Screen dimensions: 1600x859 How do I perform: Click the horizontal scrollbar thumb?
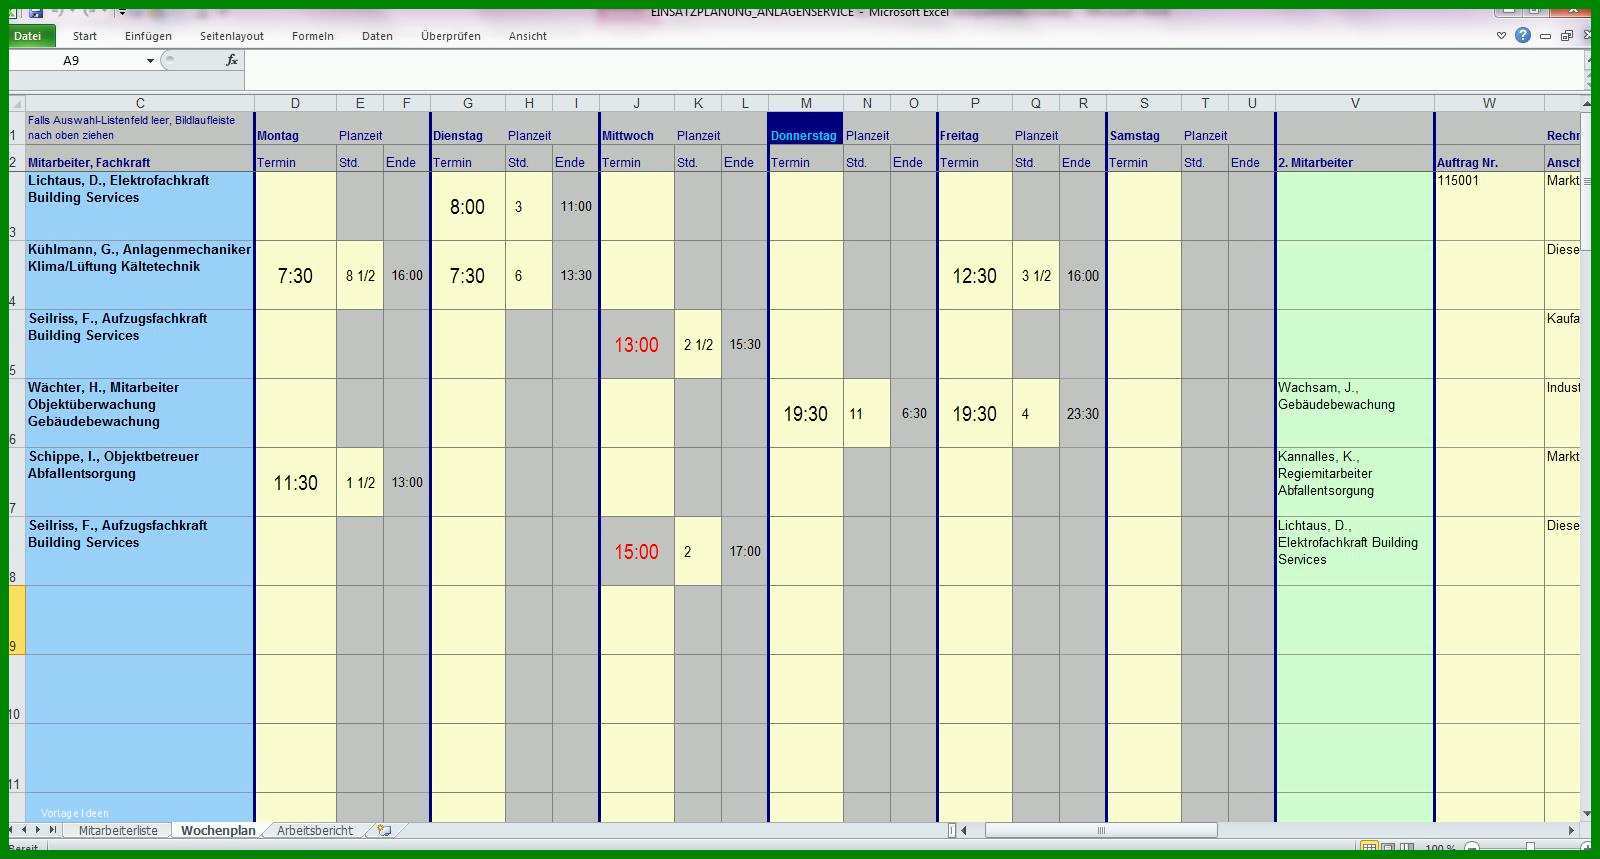[x=1101, y=830]
